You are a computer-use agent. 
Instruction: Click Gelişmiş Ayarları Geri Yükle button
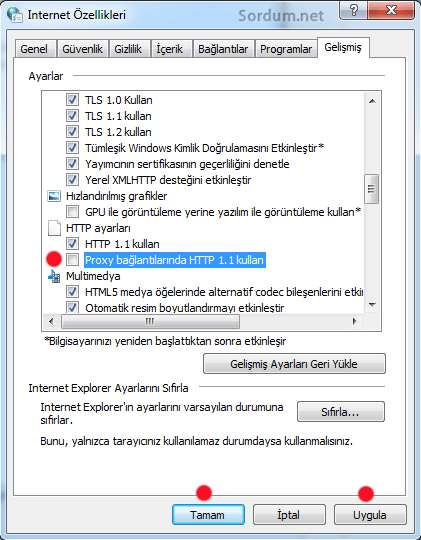pyautogui.click(x=294, y=364)
